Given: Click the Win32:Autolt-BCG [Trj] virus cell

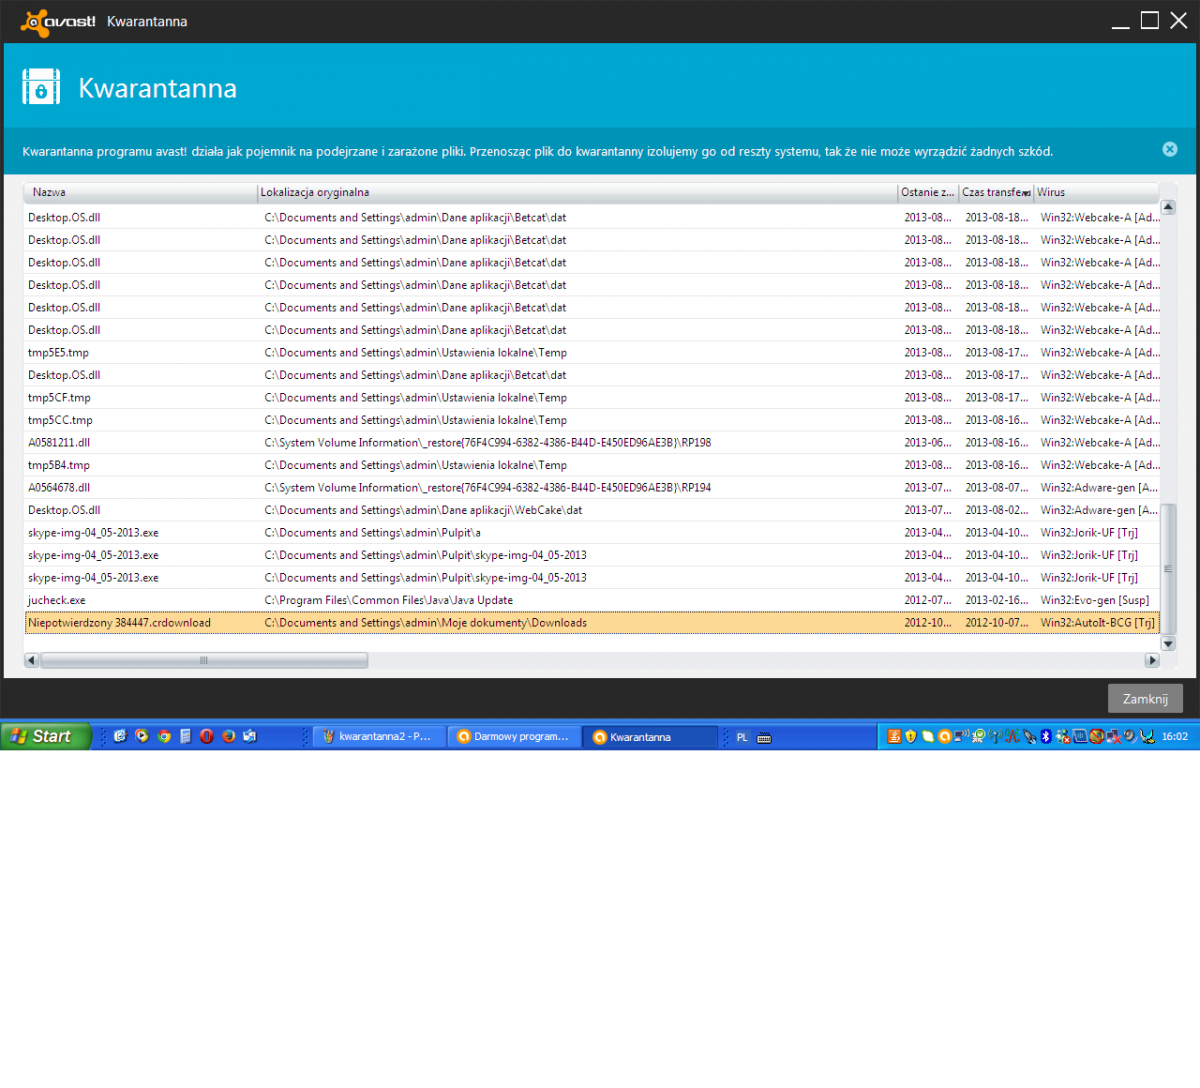Looking at the screenshot, I should (1097, 622).
